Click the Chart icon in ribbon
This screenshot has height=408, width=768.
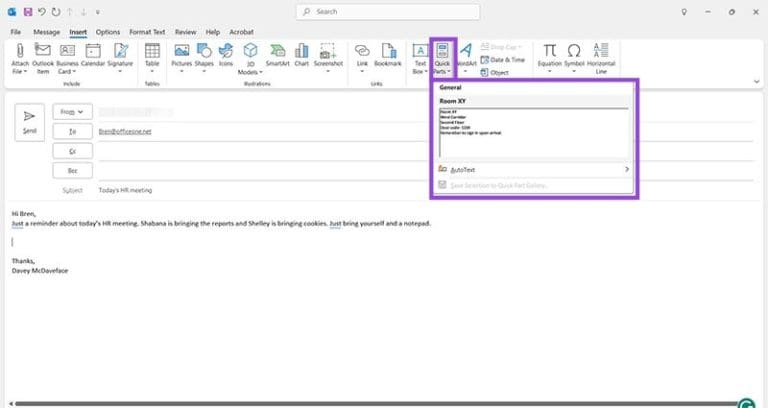tap(303, 51)
